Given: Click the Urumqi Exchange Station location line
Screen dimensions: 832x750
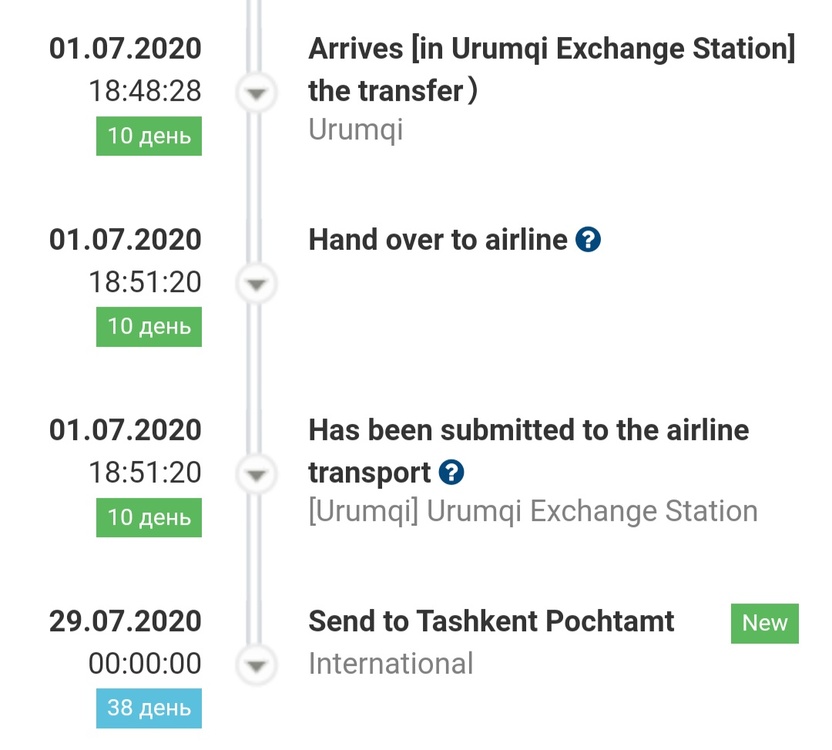Looking at the screenshot, I should coord(532,512).
